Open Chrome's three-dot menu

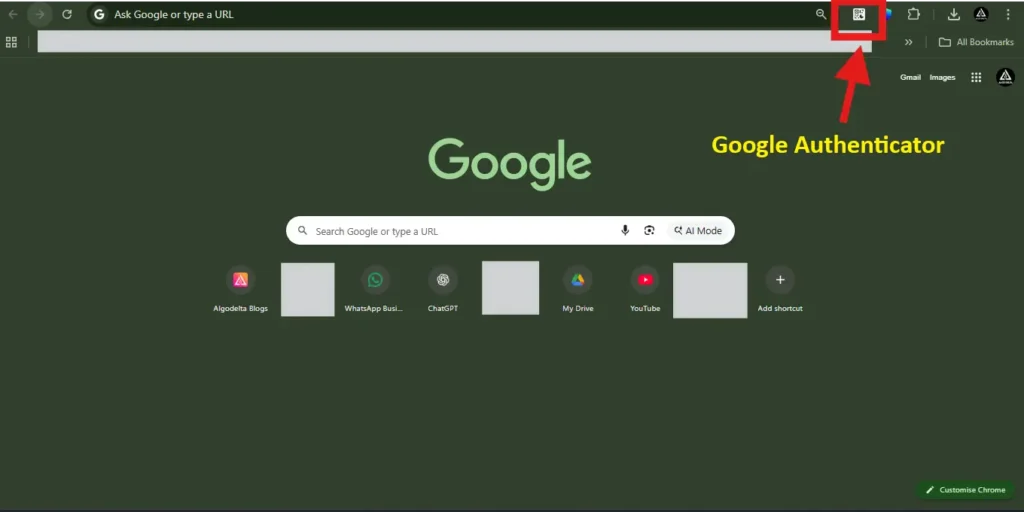(1007, 14)
